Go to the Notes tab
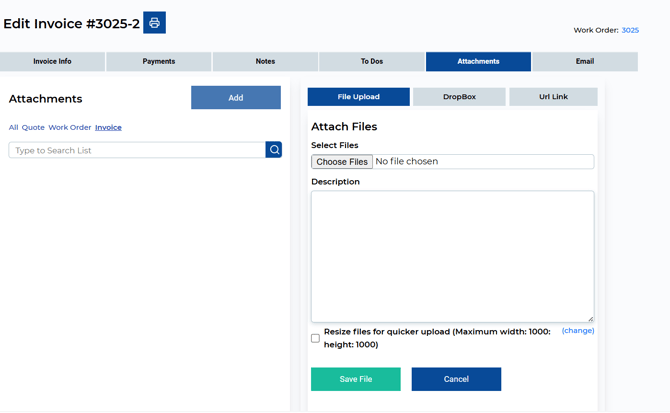670x413 pixels. 265,62
